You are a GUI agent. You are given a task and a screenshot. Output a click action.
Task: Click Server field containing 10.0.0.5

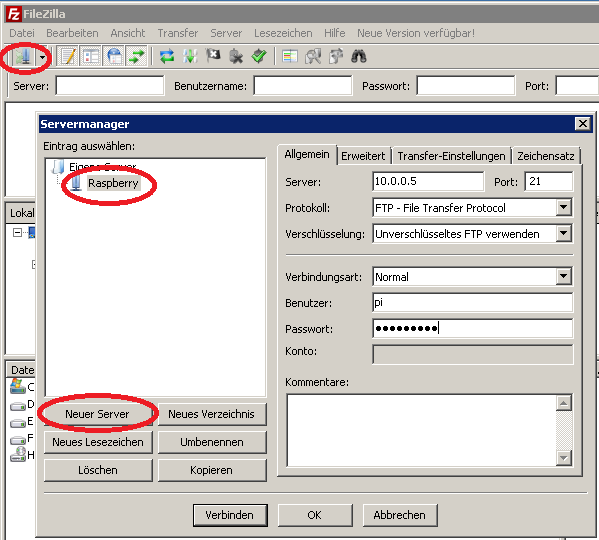428,181
